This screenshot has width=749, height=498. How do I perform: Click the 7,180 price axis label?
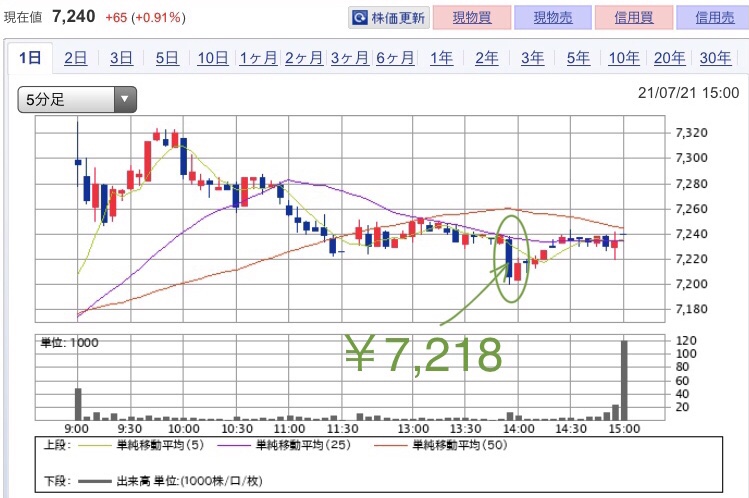691,309
